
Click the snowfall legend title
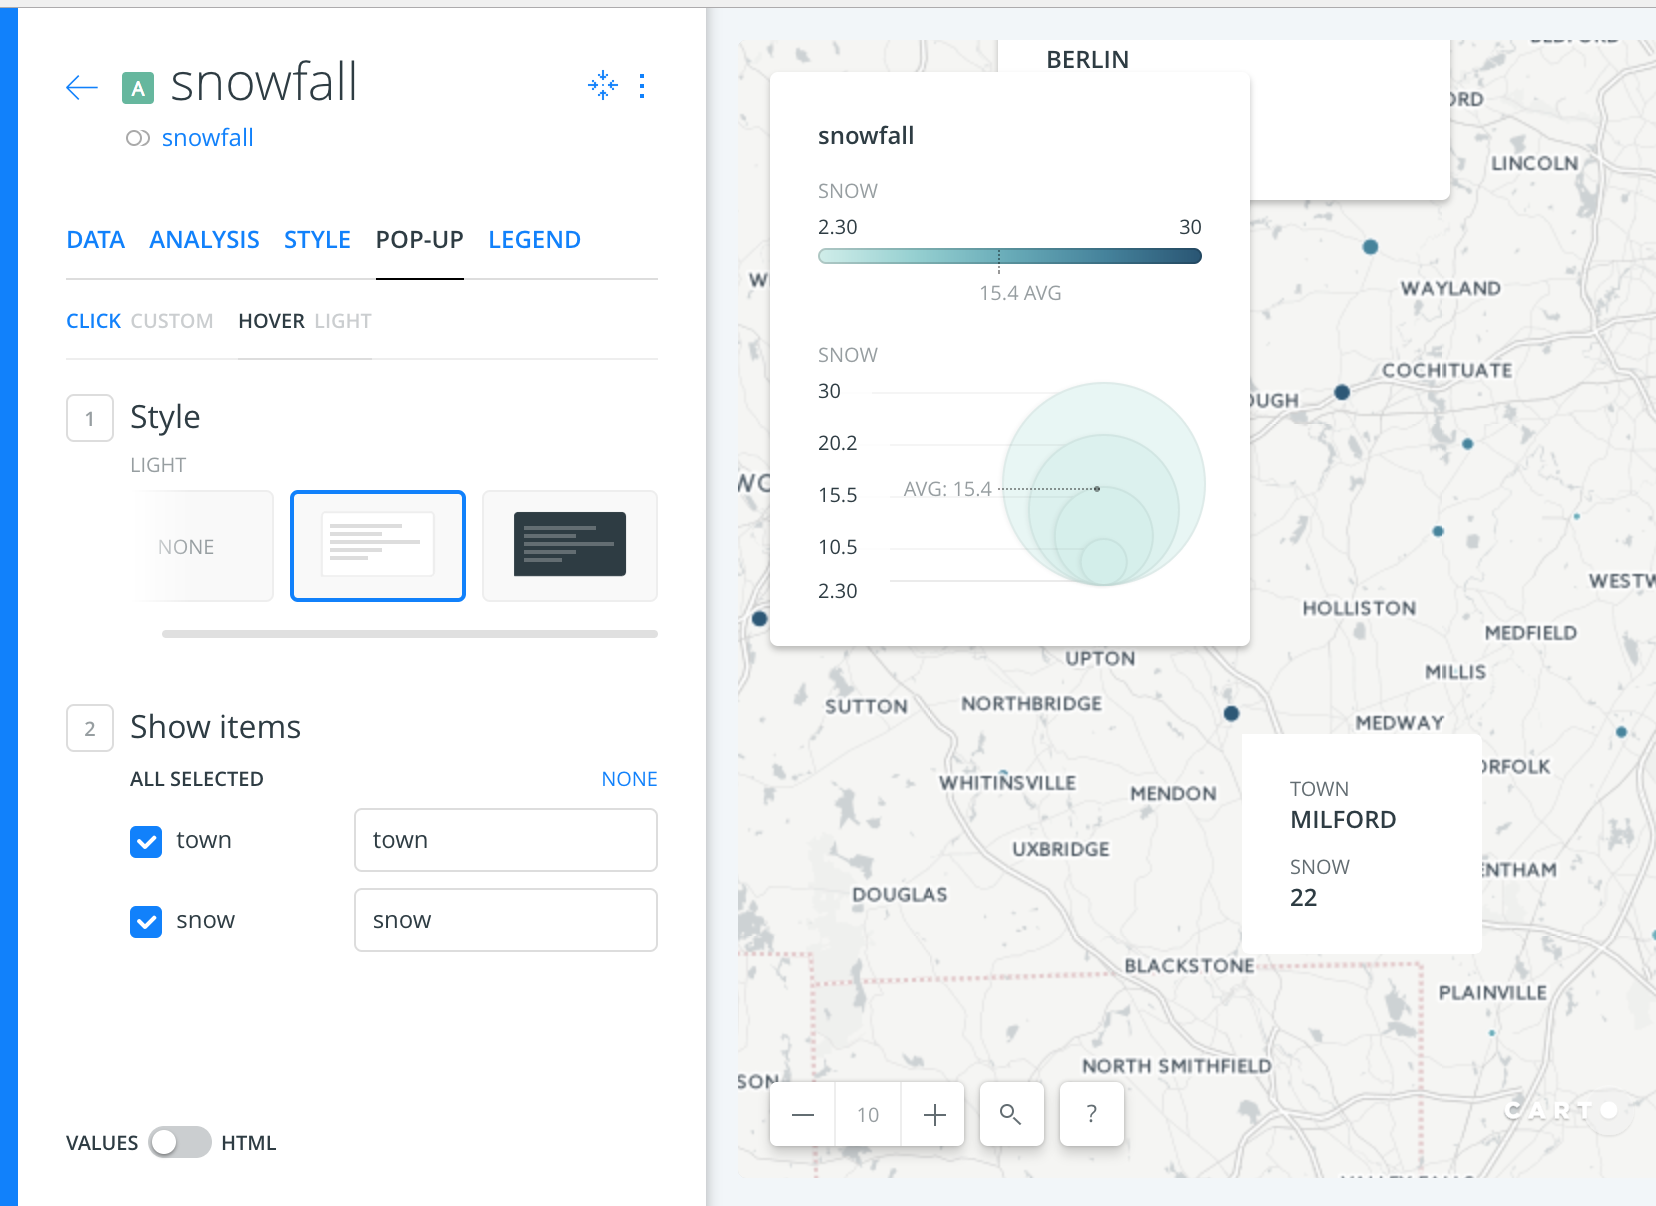[x=866, y=136]
